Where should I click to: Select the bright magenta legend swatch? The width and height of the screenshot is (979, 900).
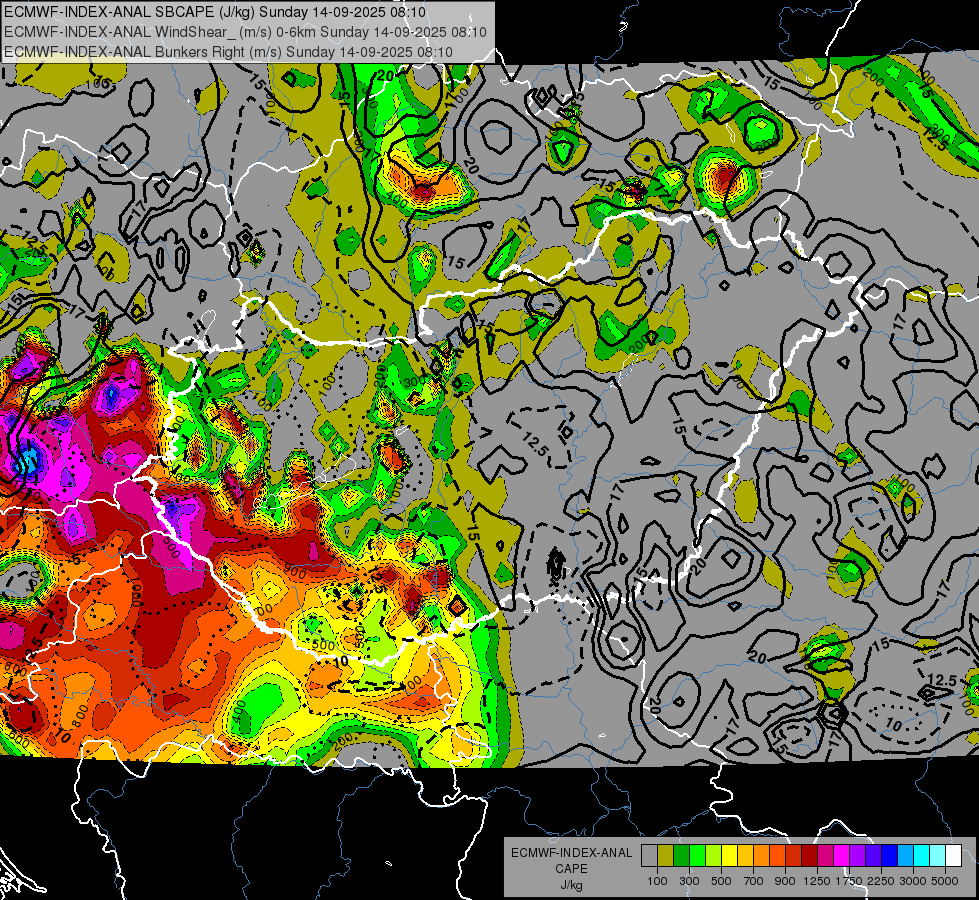click(842, 856)
